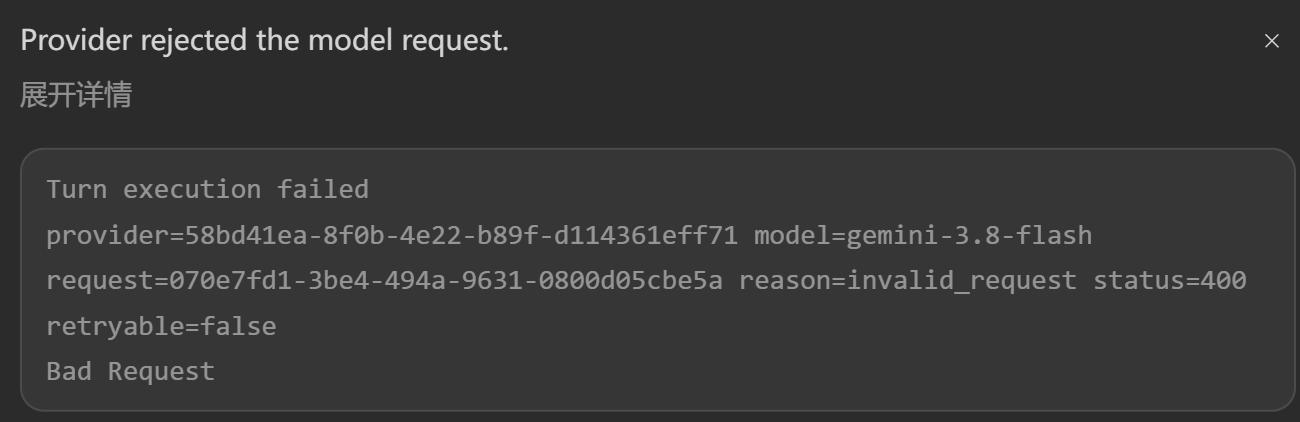The image size is (1300, 422).
Task: Toggle the 展开详情 details section
Action: (76, 96)
